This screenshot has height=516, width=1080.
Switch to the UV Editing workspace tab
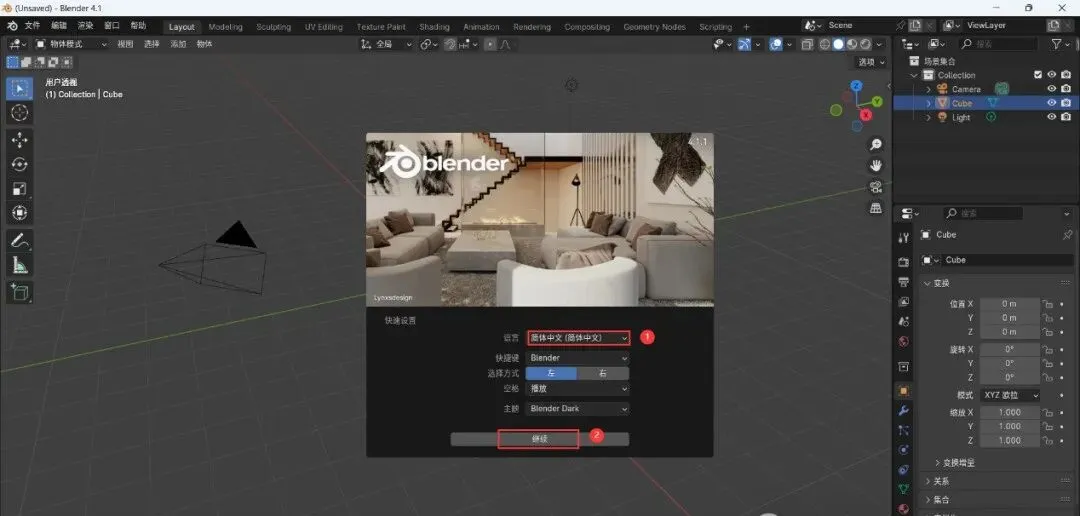324,27
